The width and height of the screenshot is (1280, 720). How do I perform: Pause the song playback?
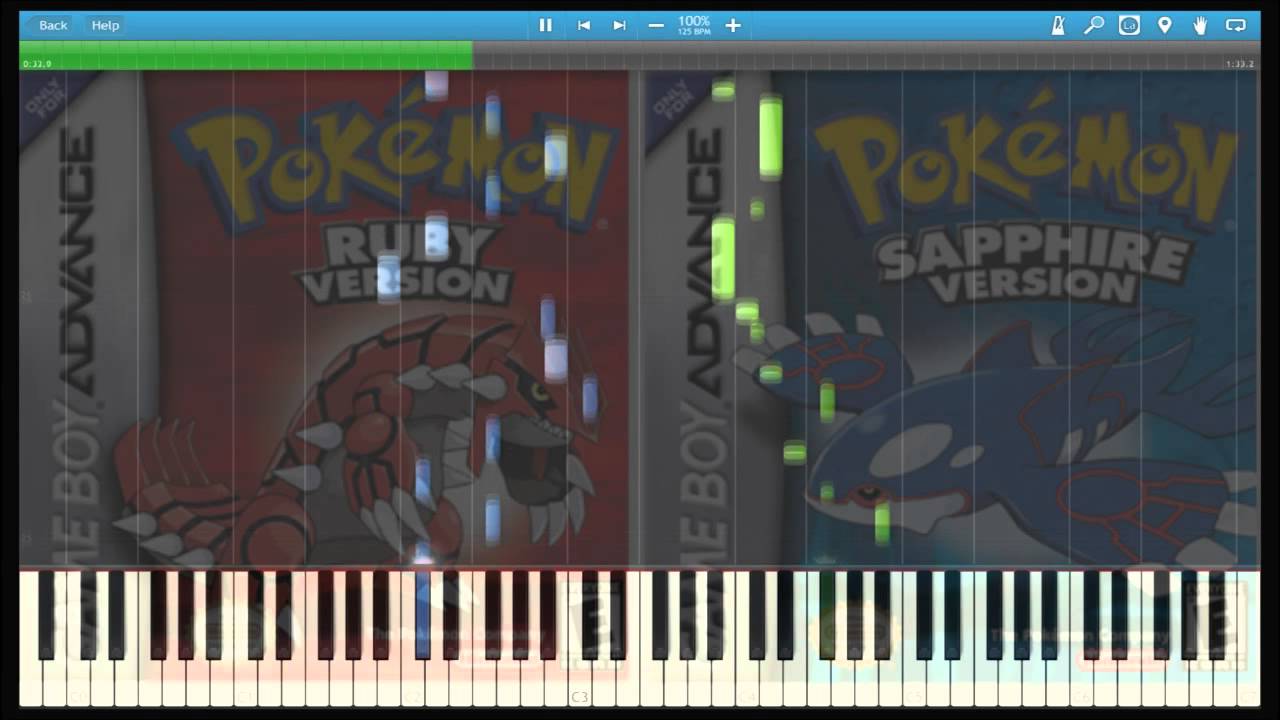(x=546, y=25)
